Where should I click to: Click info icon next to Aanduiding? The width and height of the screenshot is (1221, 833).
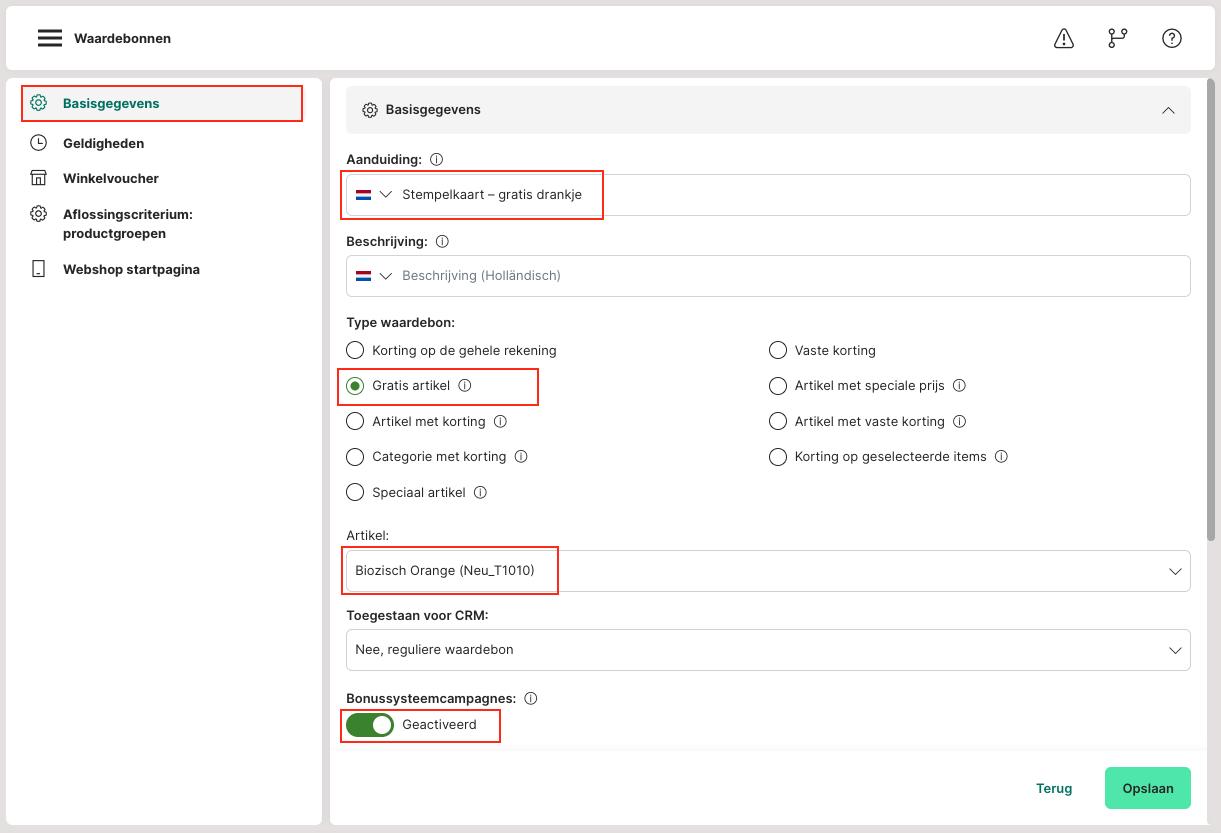436,160
